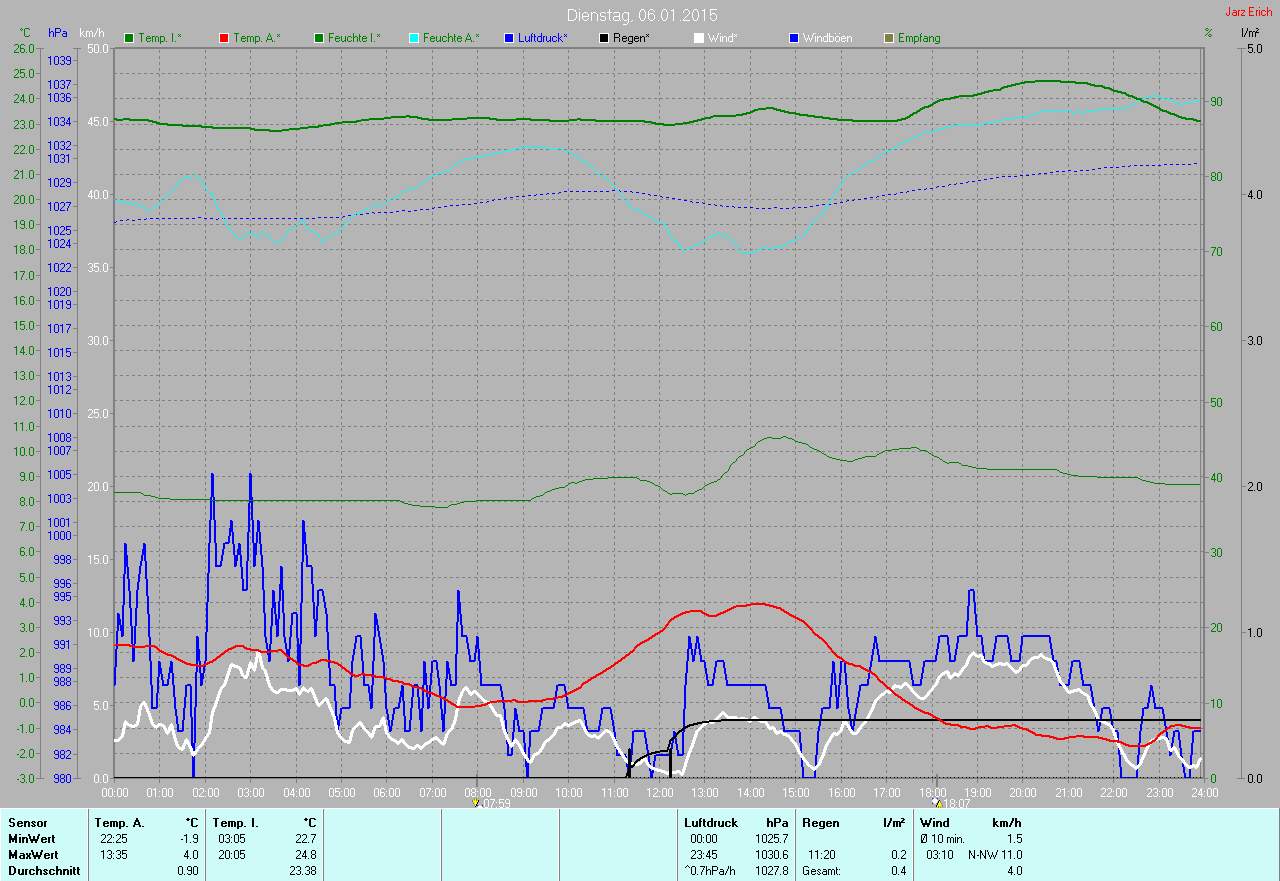This screenshot has height=881, width=1280.
Task: Toggle the Regen series label
Action: (631, 38)
